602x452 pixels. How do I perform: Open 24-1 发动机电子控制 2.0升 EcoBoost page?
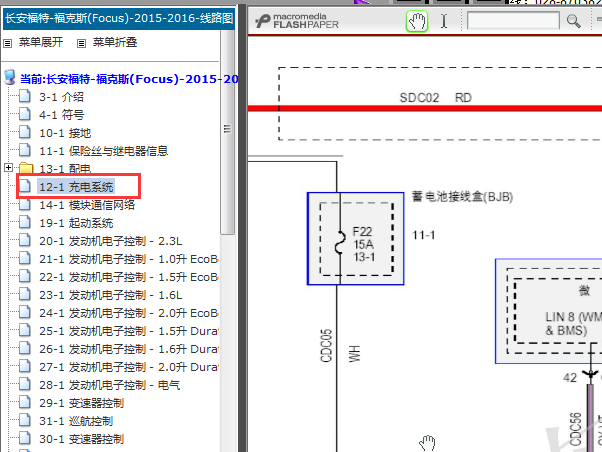click(129, 313)
